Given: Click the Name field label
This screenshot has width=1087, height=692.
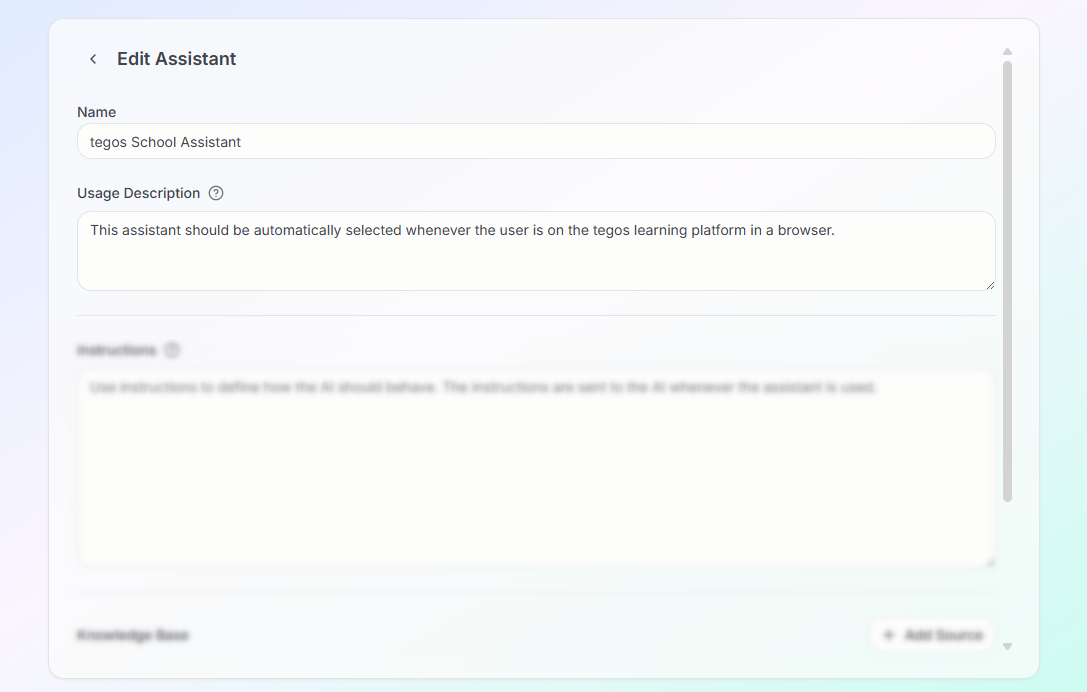Looking at the screenshot, I should click(x=96, y=112).
